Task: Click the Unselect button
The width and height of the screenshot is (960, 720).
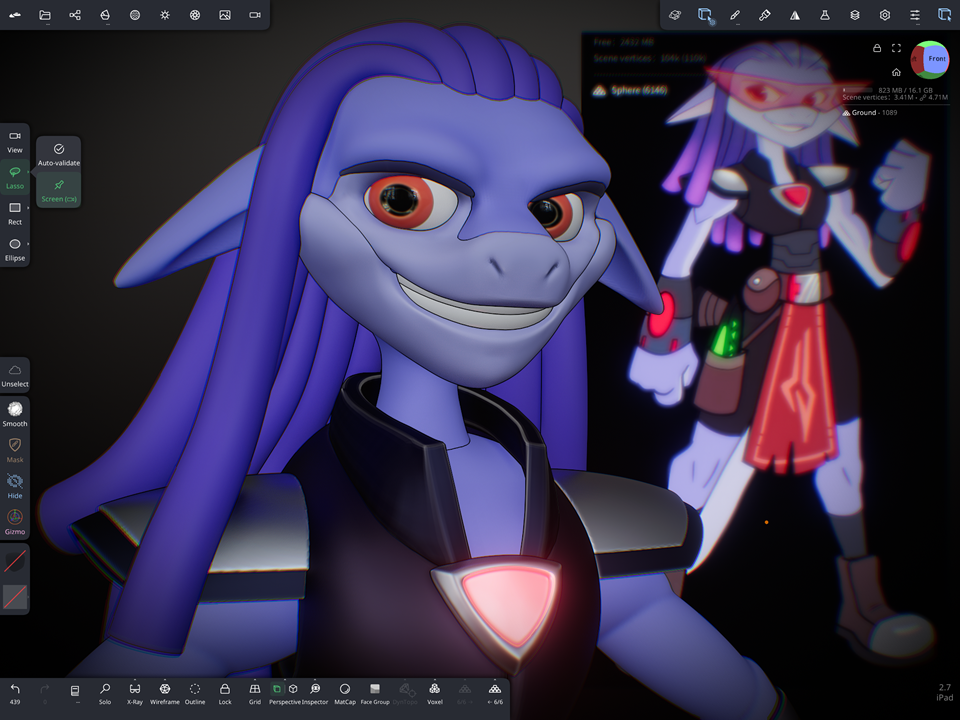Action: (15, 376)
